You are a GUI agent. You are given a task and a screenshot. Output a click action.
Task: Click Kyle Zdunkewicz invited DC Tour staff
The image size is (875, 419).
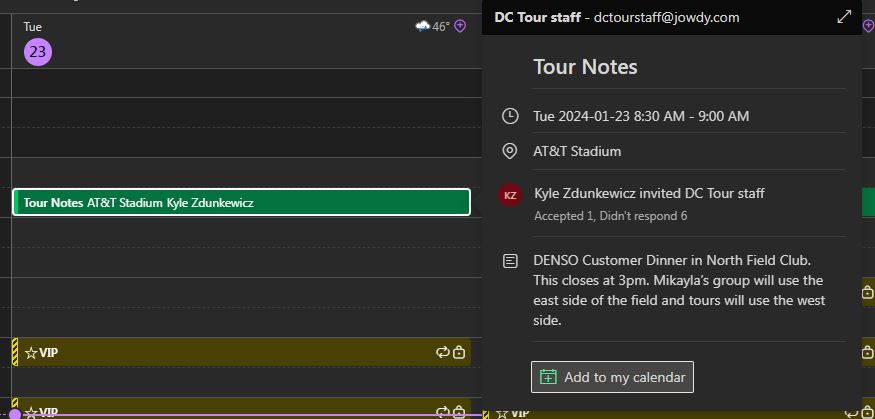(649, 193)
